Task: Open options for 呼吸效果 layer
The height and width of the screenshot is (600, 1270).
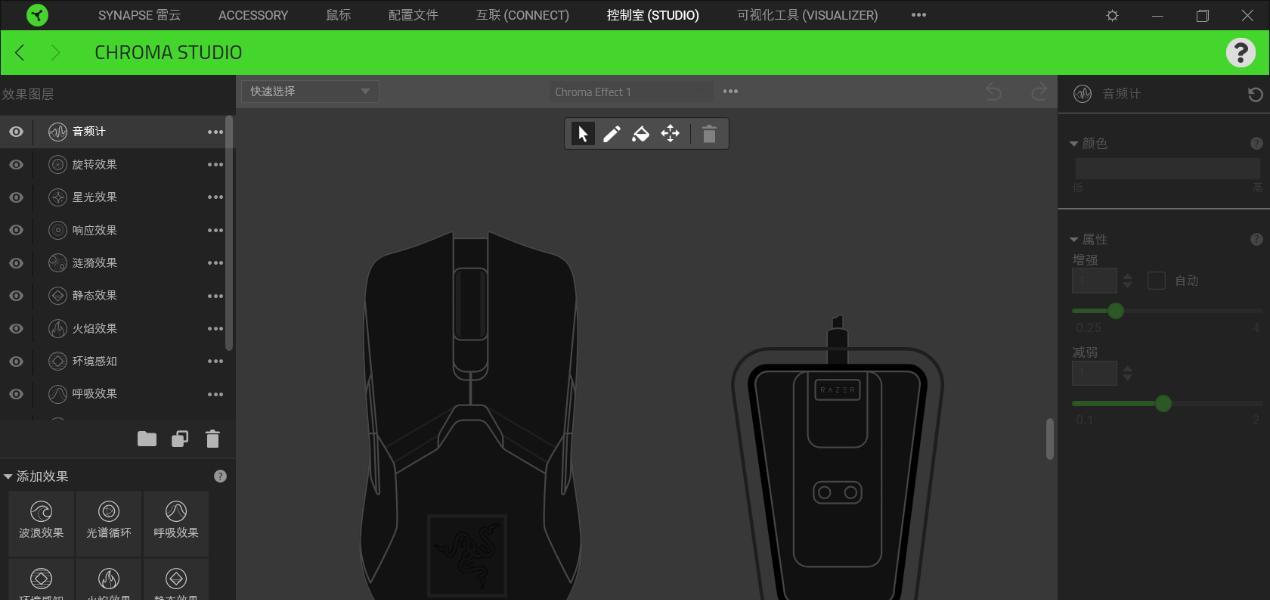Action: 215,394
